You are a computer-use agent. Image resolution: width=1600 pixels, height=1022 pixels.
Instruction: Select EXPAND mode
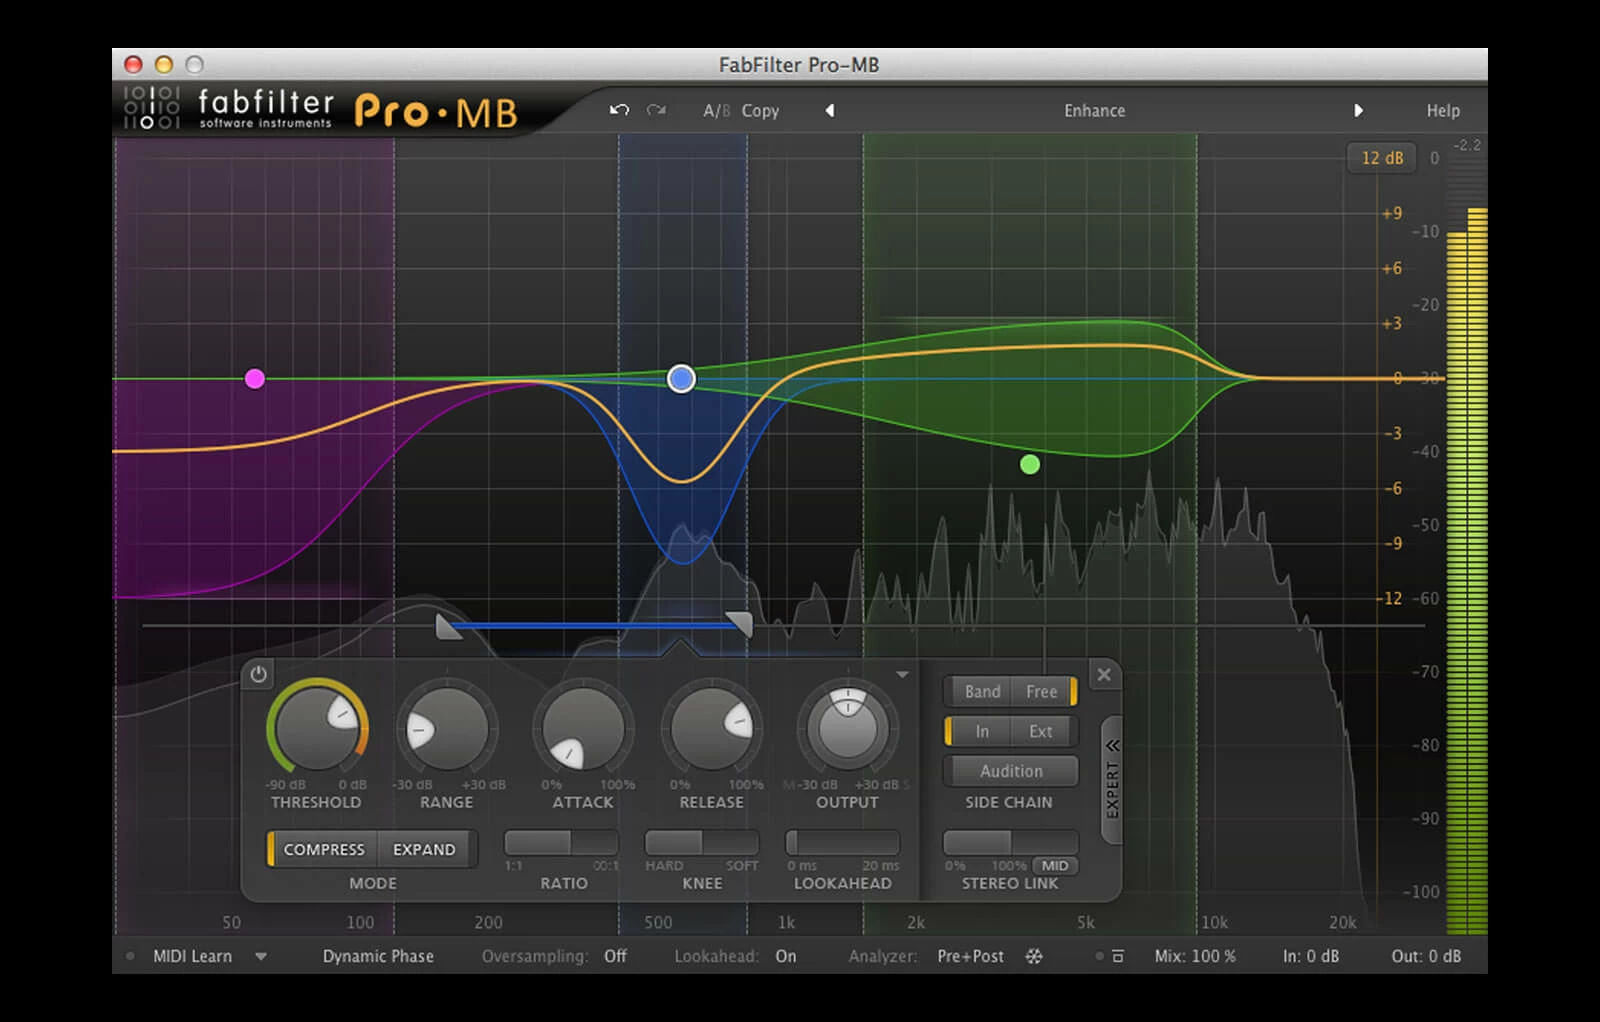point(424,849)
